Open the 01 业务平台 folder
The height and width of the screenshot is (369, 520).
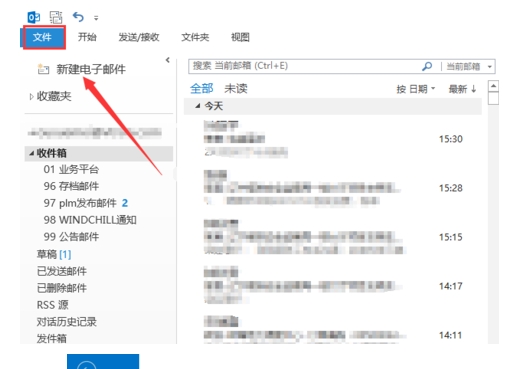[x=71, y=169]
